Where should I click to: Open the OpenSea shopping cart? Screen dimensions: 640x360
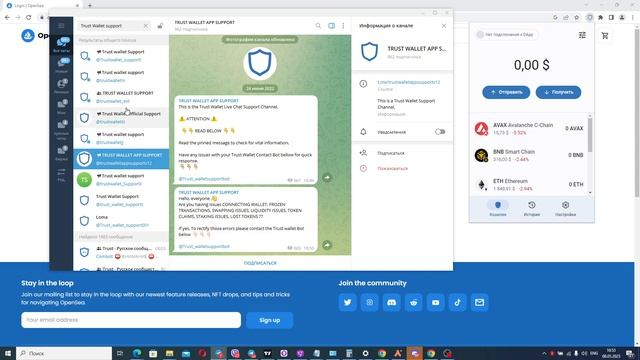tap(605, 36)
